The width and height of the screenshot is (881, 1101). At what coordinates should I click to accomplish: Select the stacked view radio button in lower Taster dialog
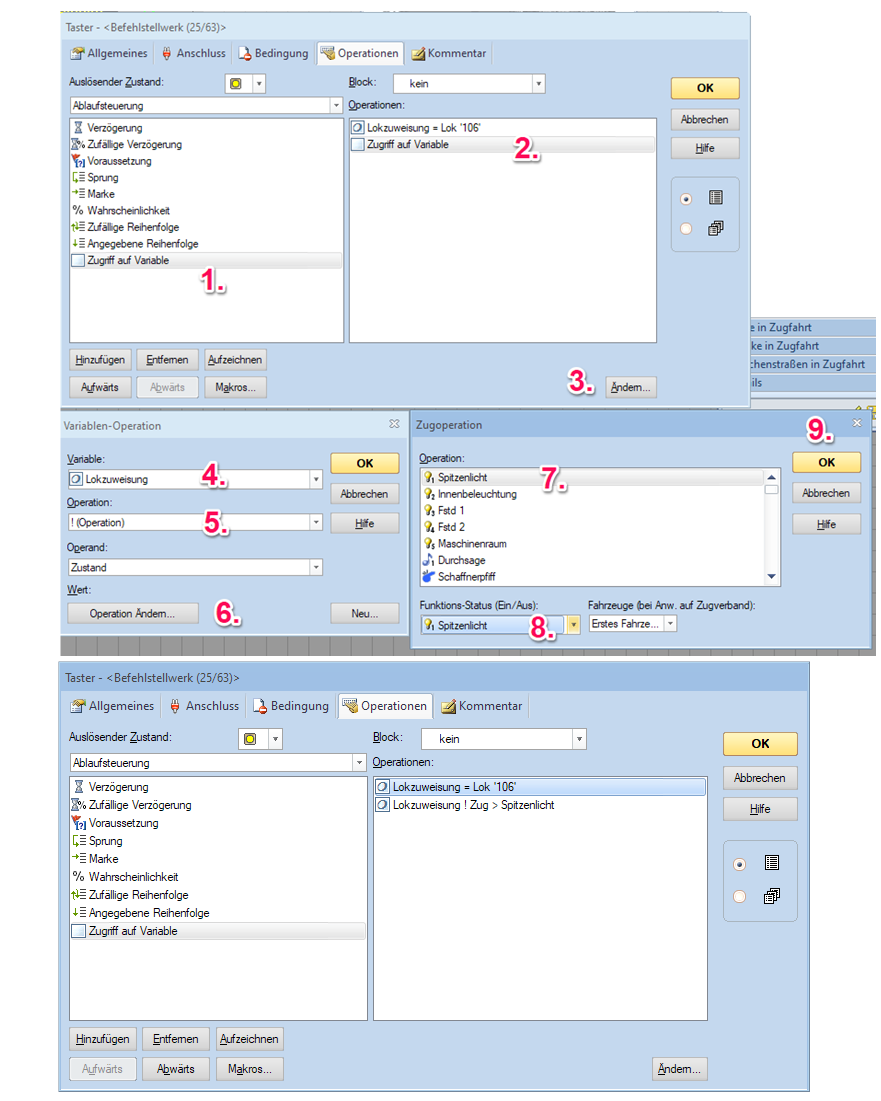tap(739, 897)
